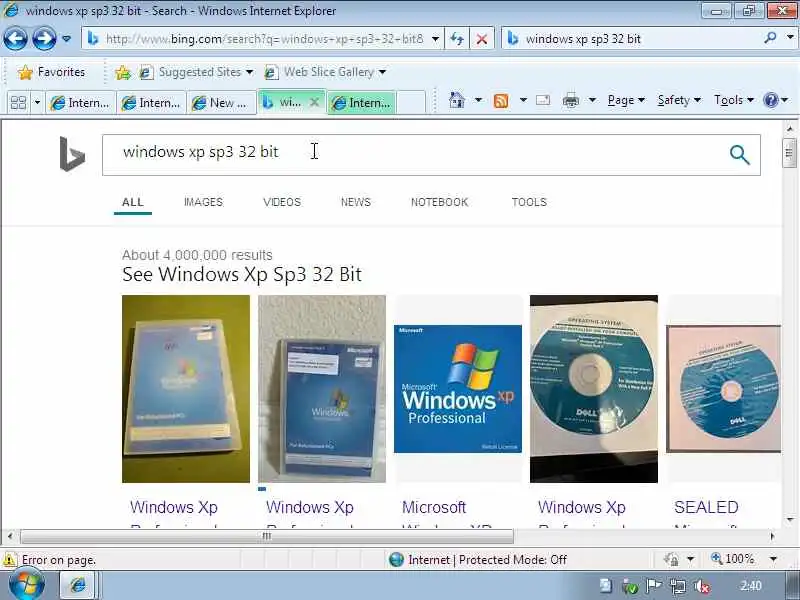Open the TOOLS tab on Bing
This screenshot has width=800, height=600.
pyautogui.click(x=529, y=202)
